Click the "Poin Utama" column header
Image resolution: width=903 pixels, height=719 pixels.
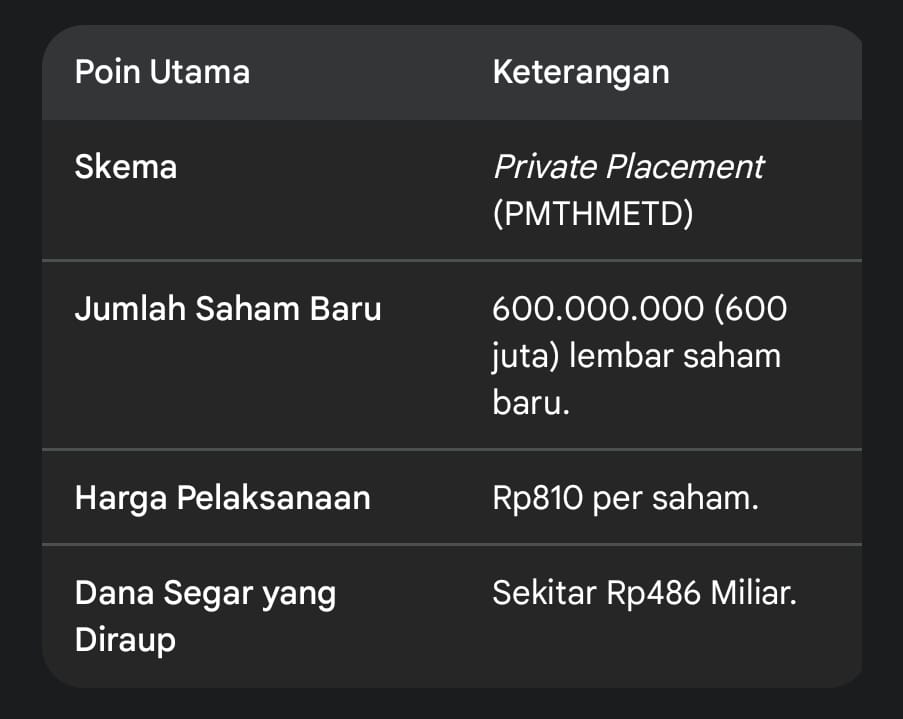162,72
